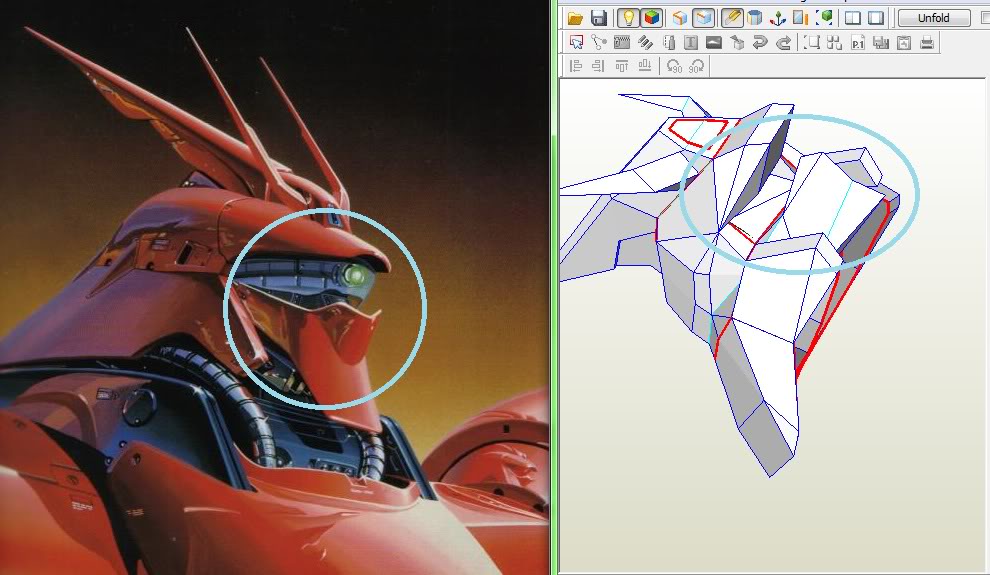990x575 pixels.
Task: Click the align right icon
Action: 599,66
